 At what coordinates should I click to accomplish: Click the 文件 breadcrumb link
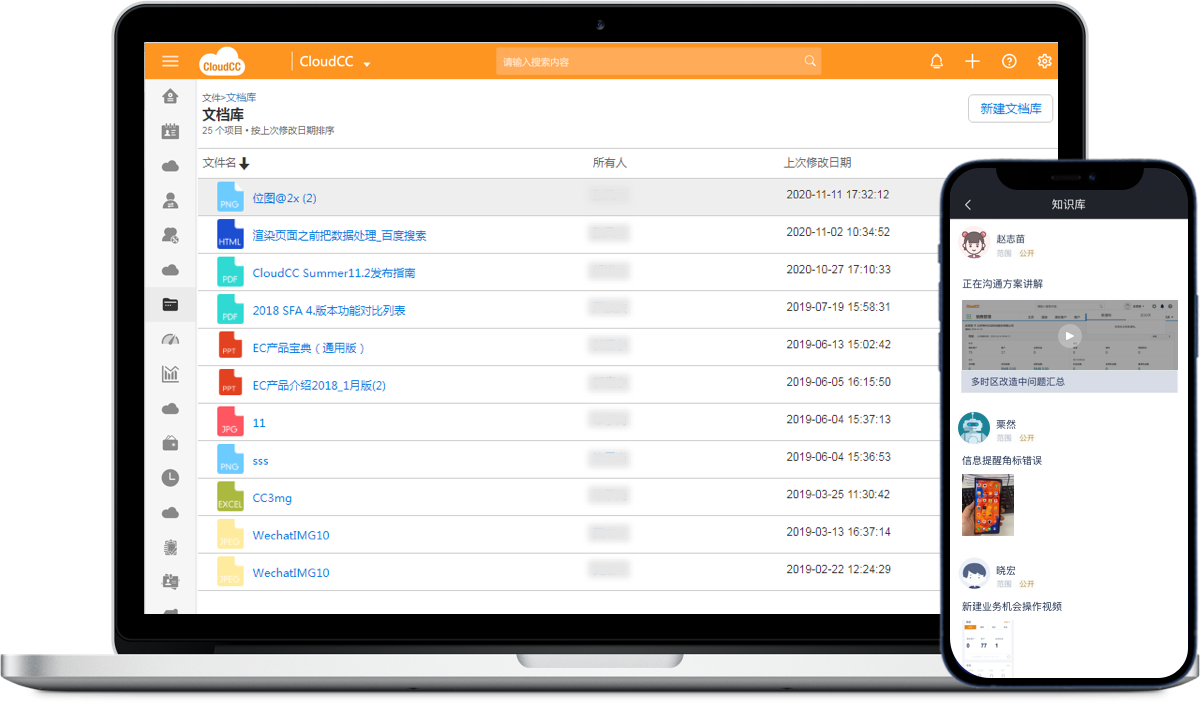click(210, 98)
